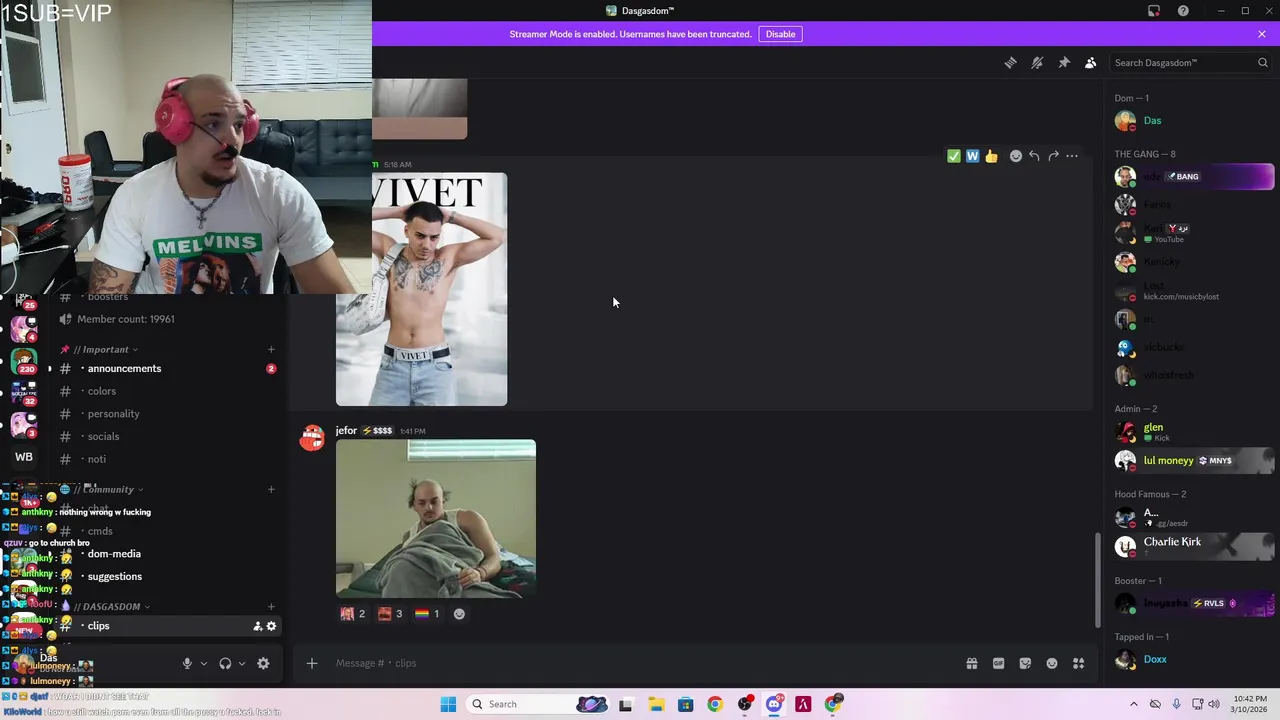The width and height of the screenshot is (1280, 720).
Task: Open the VIVET magazine image attachment
Action: click(x=421, y=289)
